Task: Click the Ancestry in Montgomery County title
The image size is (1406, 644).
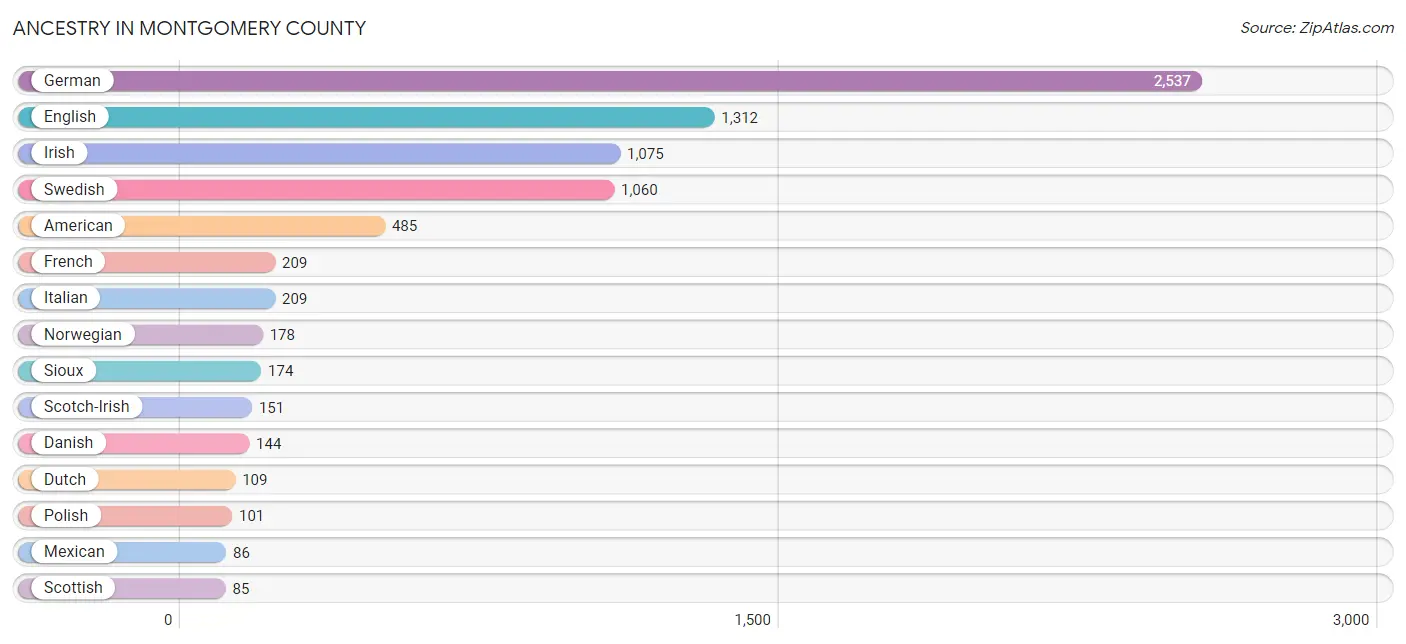Action: coord(189,28)
